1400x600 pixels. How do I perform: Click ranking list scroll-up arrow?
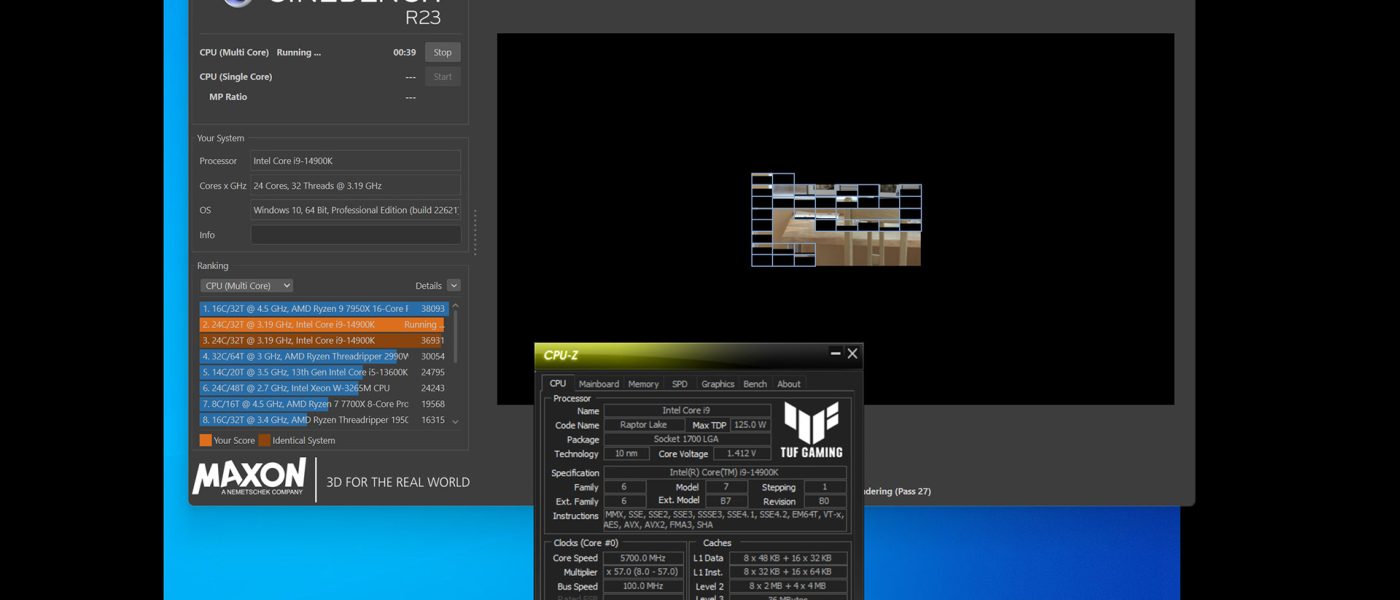coord(456,306)
